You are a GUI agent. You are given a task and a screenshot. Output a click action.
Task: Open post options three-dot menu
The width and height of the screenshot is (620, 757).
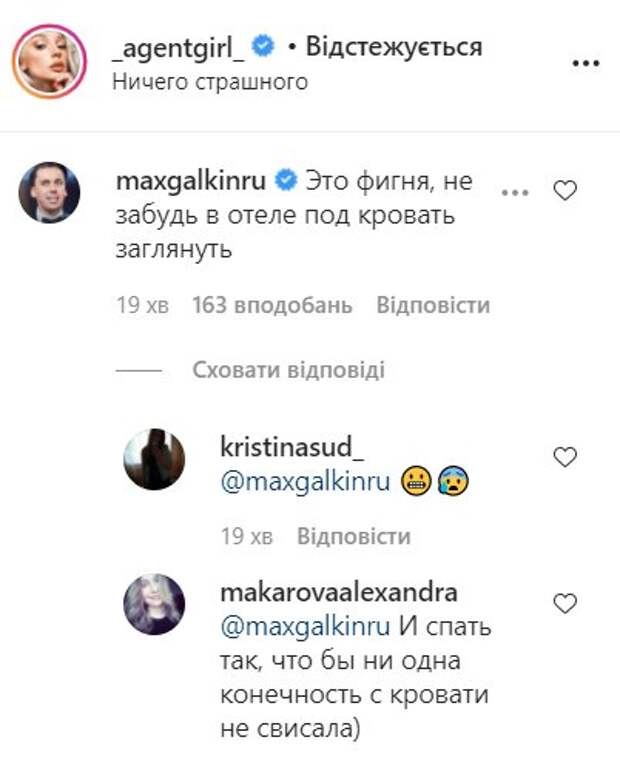(584, 62)
